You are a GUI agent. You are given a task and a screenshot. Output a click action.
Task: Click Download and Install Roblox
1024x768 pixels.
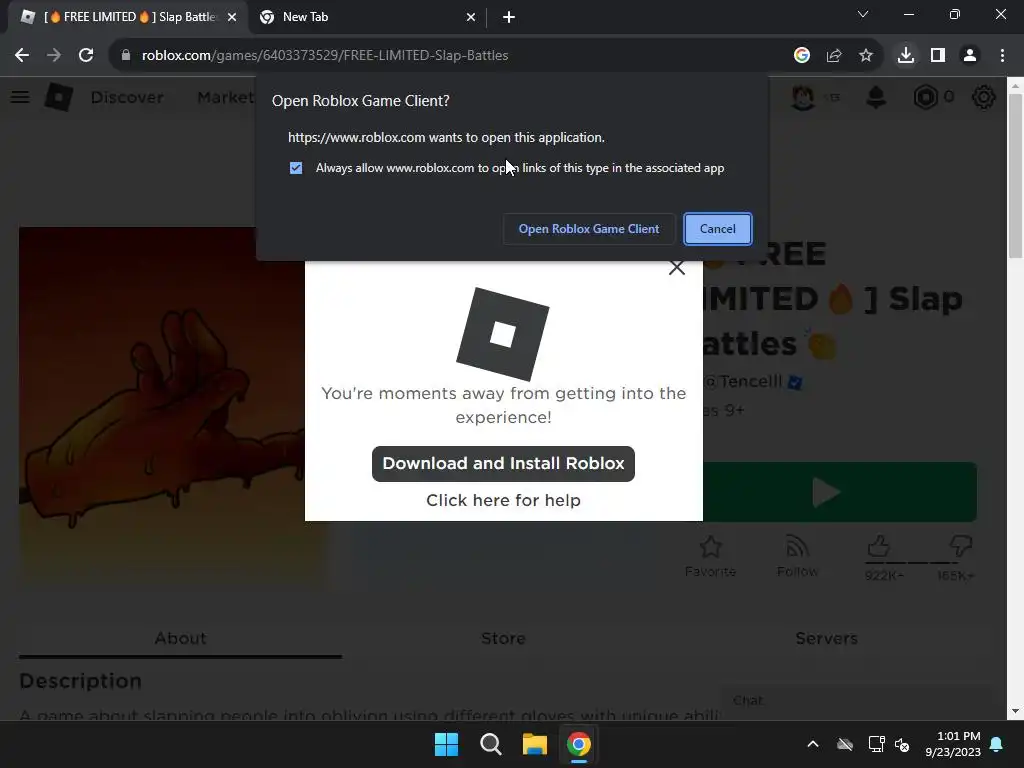tap(503, 464)
